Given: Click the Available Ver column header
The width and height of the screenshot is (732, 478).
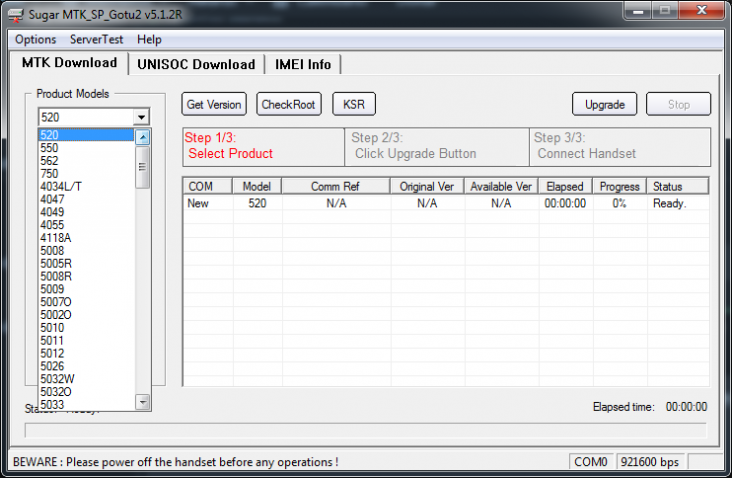Looking at the screenshot, I should pos(501,187).
